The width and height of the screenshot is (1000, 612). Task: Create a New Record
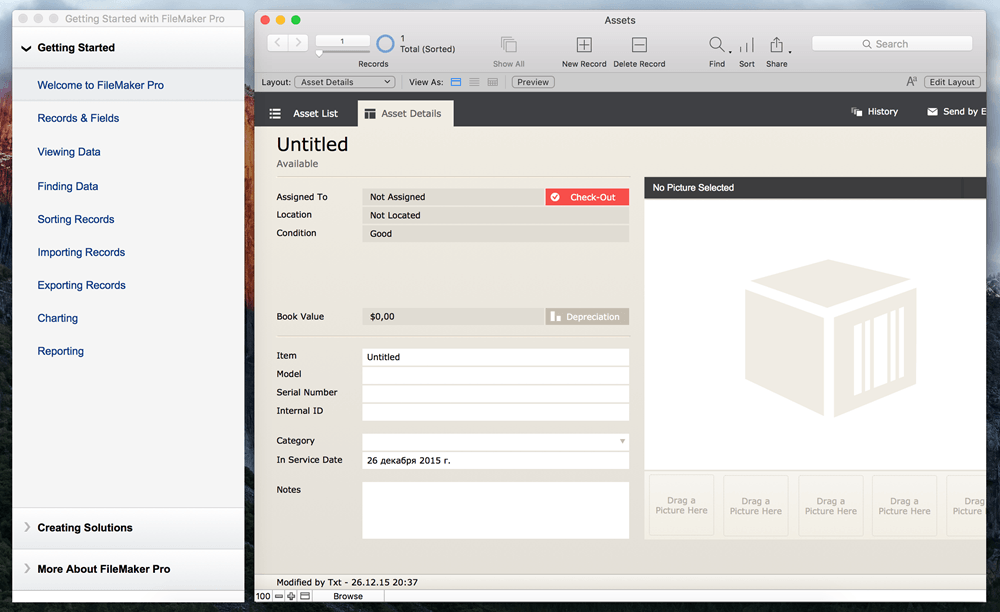[584, 44]
